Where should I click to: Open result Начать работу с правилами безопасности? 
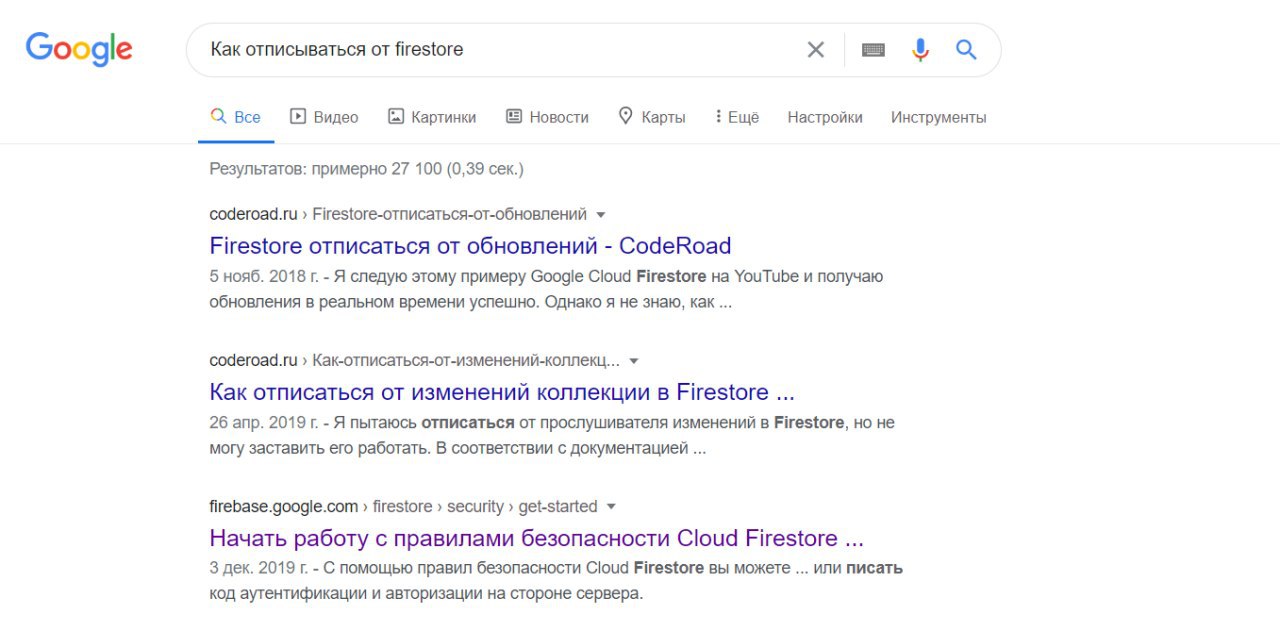(x=536, y=538)
